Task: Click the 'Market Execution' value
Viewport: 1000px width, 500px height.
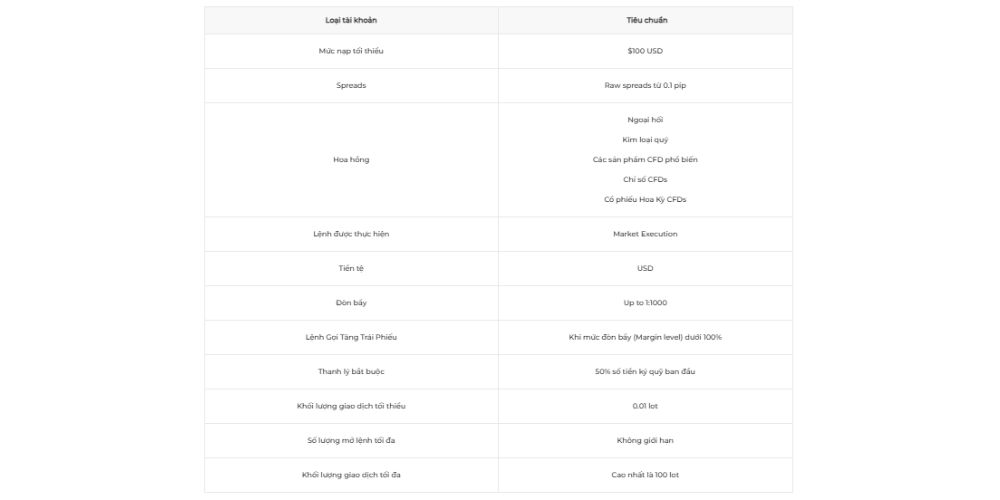Action: tap(645, 234)
